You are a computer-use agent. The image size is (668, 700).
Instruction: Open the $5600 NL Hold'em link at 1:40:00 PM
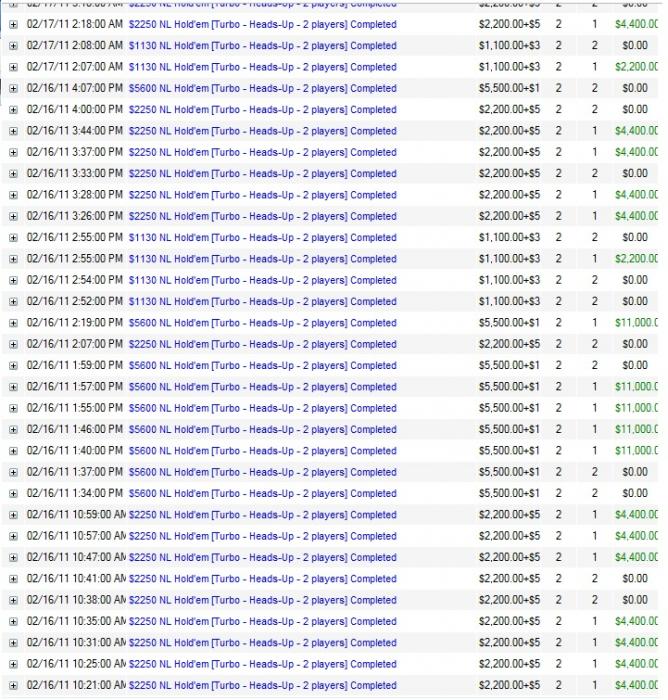(263, 451)
